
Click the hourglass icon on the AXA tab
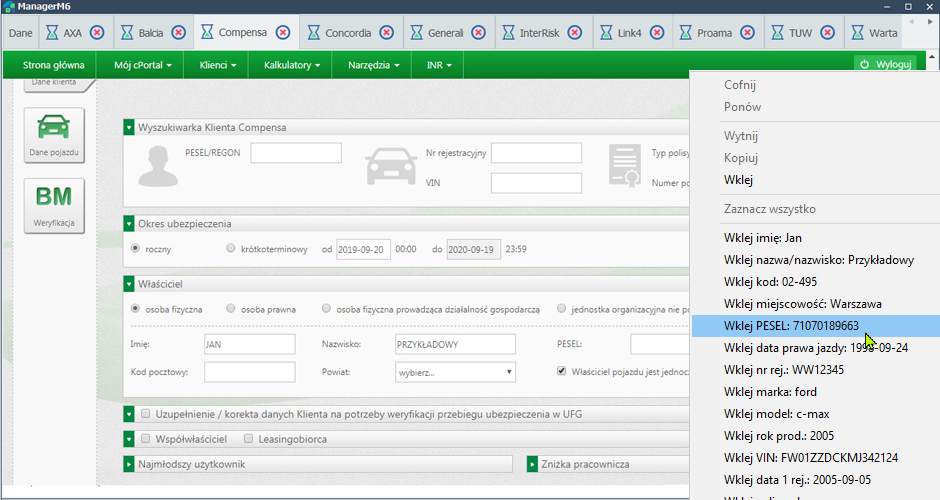pyautogui.click(x=52, y=32)
